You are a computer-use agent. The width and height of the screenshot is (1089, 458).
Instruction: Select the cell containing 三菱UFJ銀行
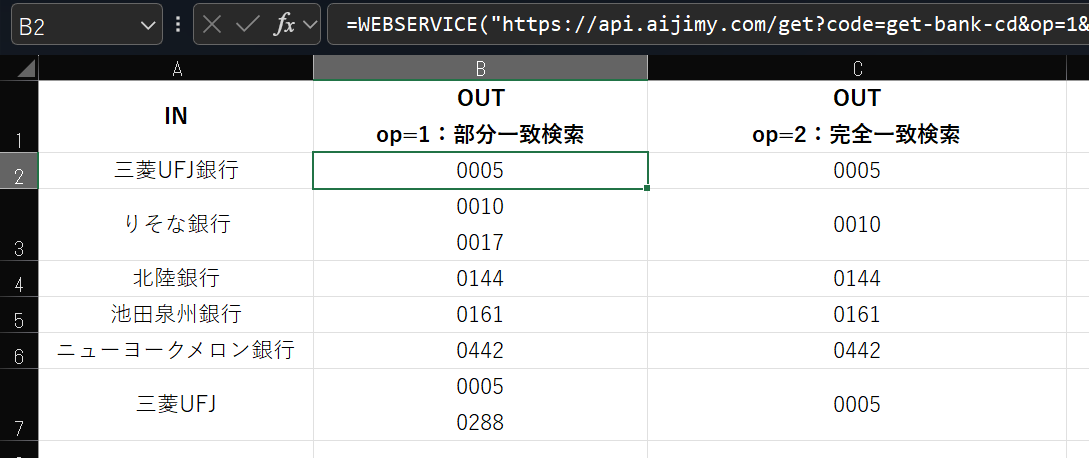pyautogui.click(x=176, y=171)
